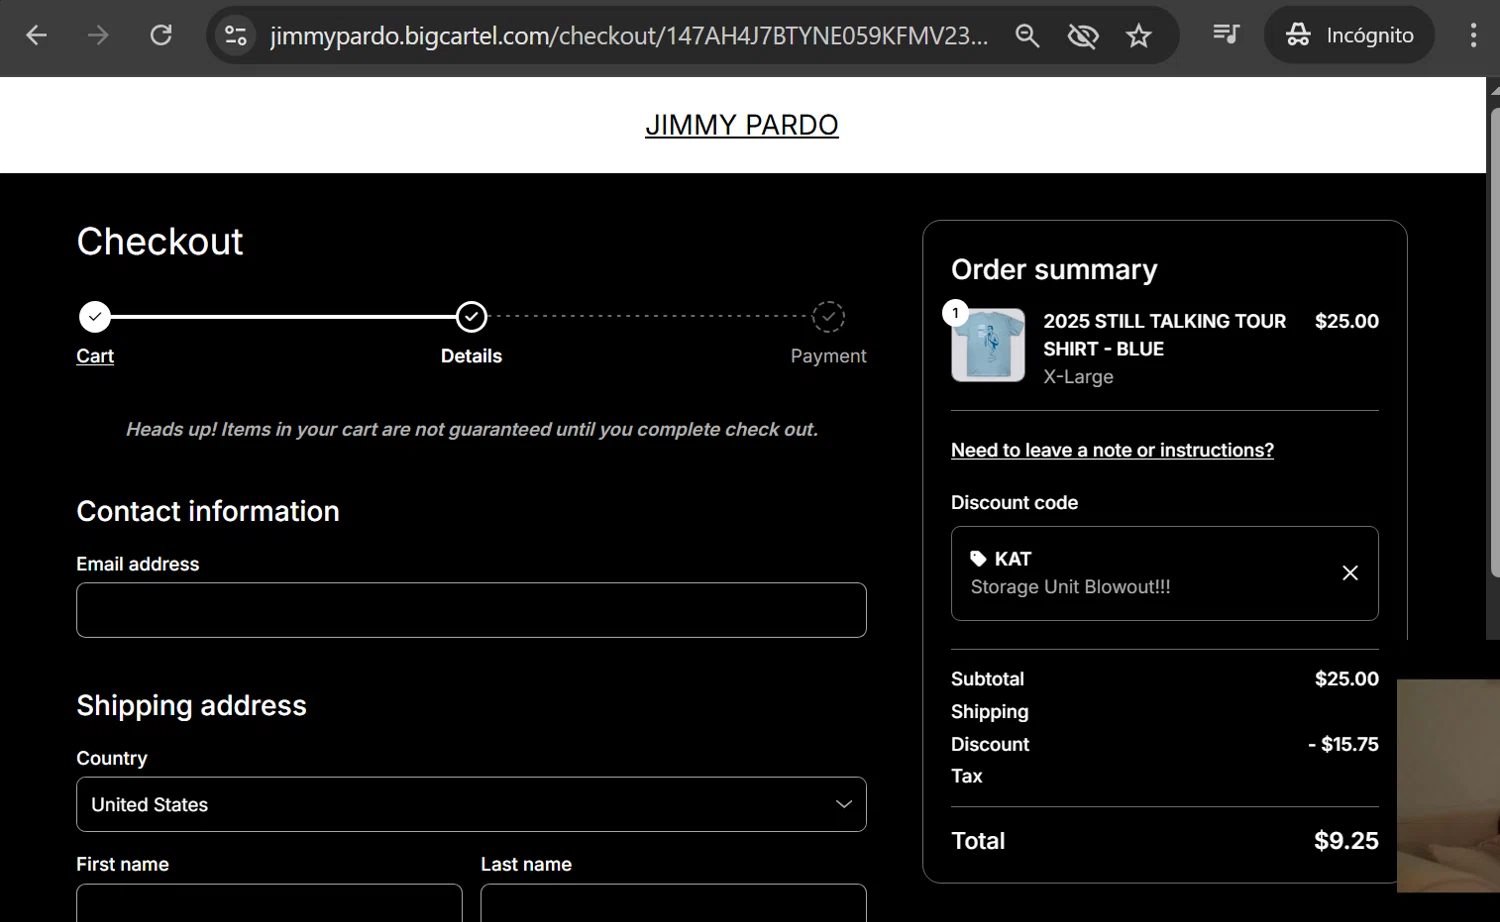Screen dimensions: 1500x922
Task: Open the JIMMY PARDO store home link
Action: (742, 125)
